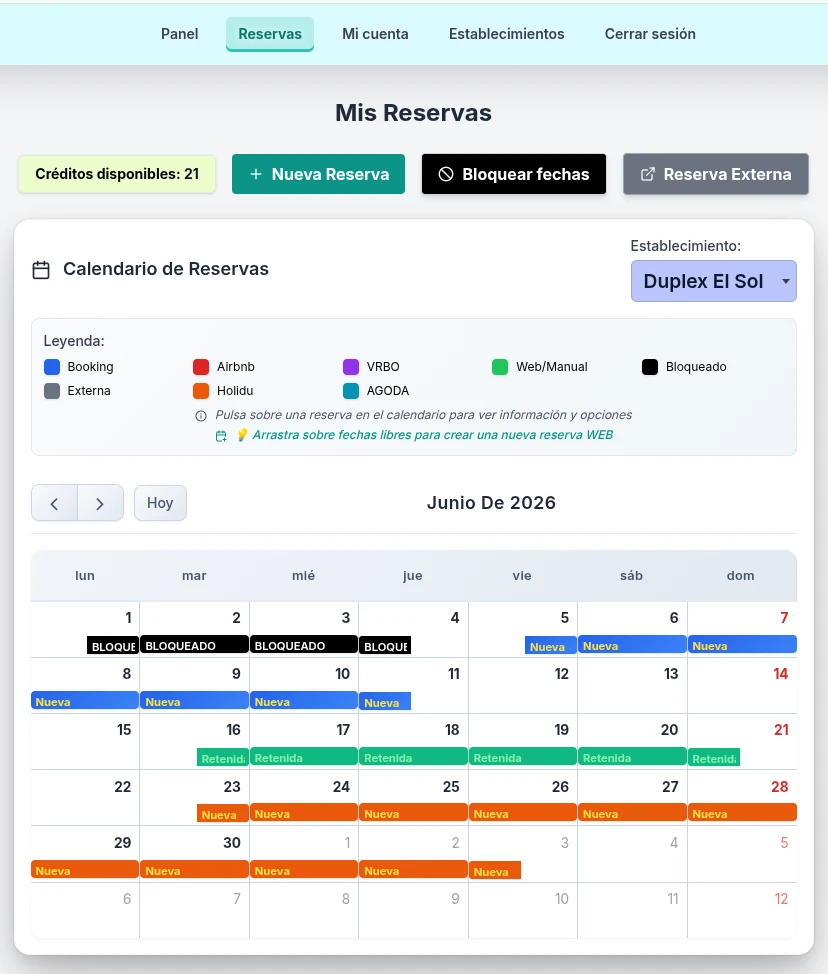The image size is (828, 974).
Task: Go to previous month with left chevron
Action: [55, 503]
